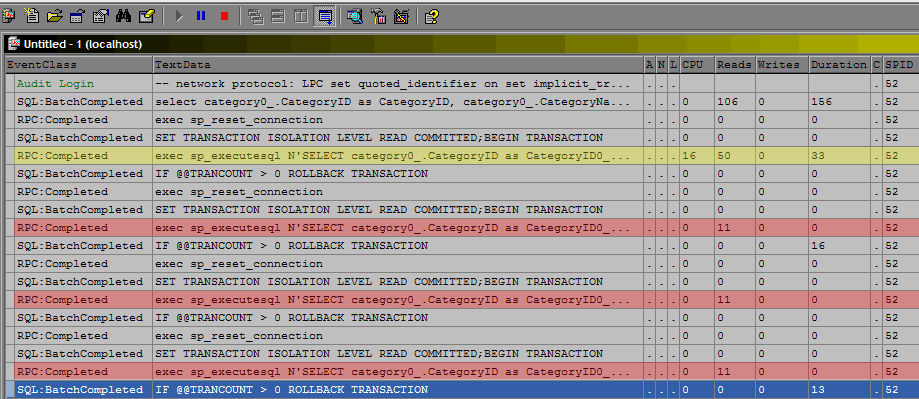Click the Duration value 156
This screenshot has height=399, width=919.
coord(822,102)
